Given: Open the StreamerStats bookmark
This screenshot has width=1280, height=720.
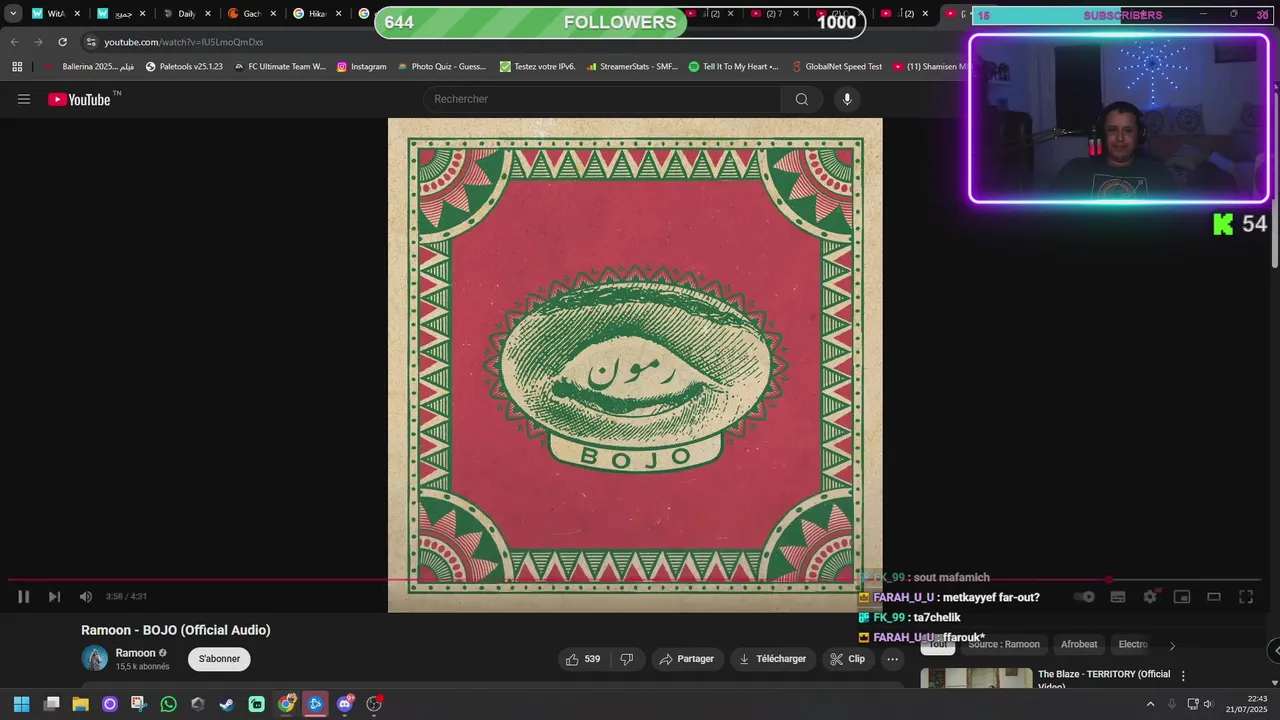Looking at the screenshot, I should click(632, 67).
